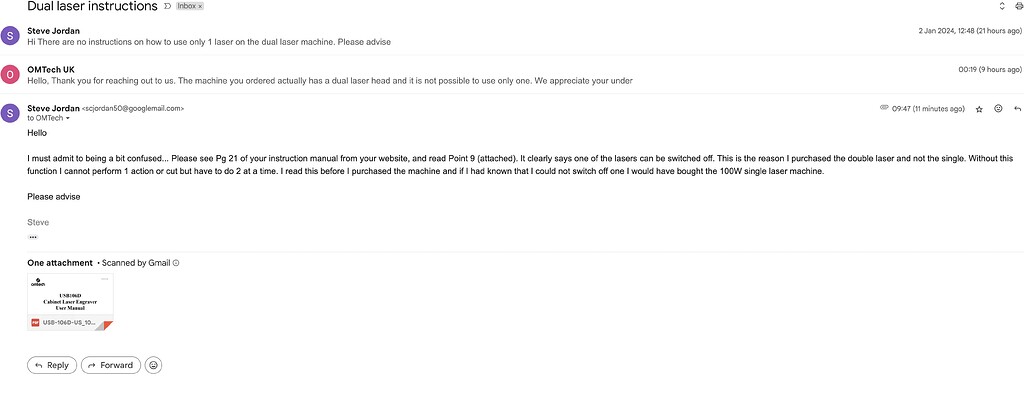The height and width of the screenshot is (398, 1024).
Task: Expand recipient details arrow next to 'to OMTech'
Action: tap(68, 118)
